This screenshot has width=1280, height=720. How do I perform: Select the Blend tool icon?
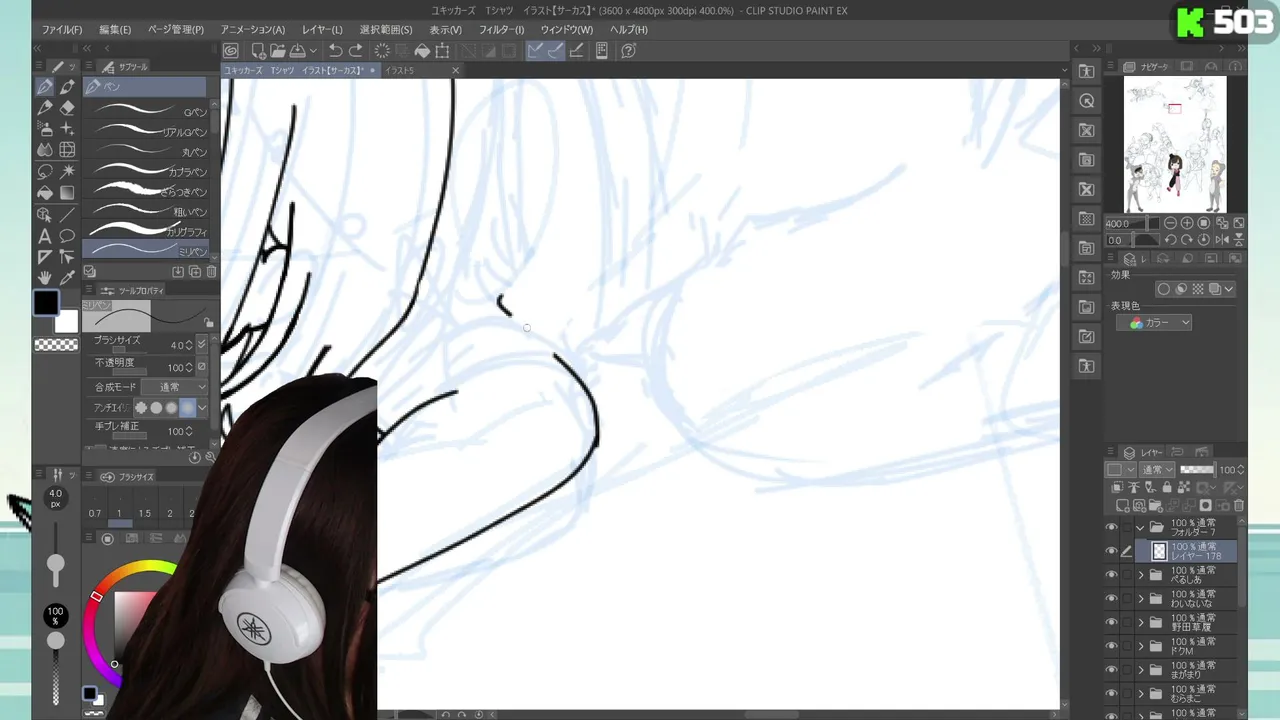(x=45, y=150)
